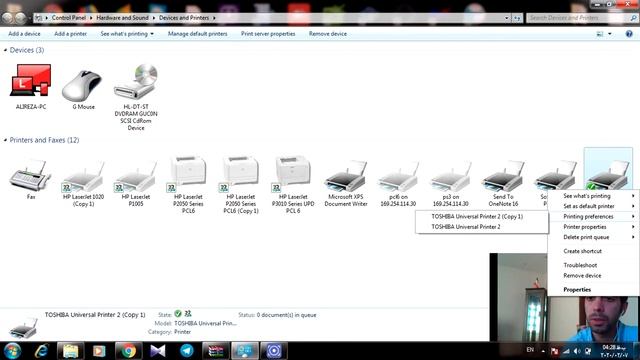The width and height of the screenshot is (640, 360).
Task: Click the media player taskbar icon
Action: (99, 351)
